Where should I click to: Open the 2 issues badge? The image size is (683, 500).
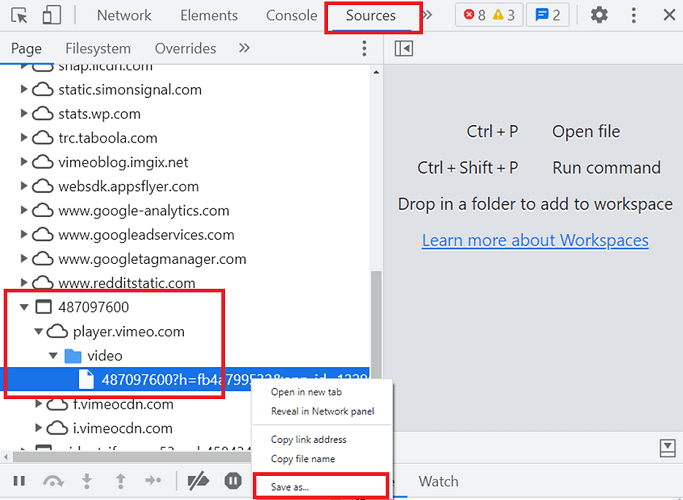548,15
